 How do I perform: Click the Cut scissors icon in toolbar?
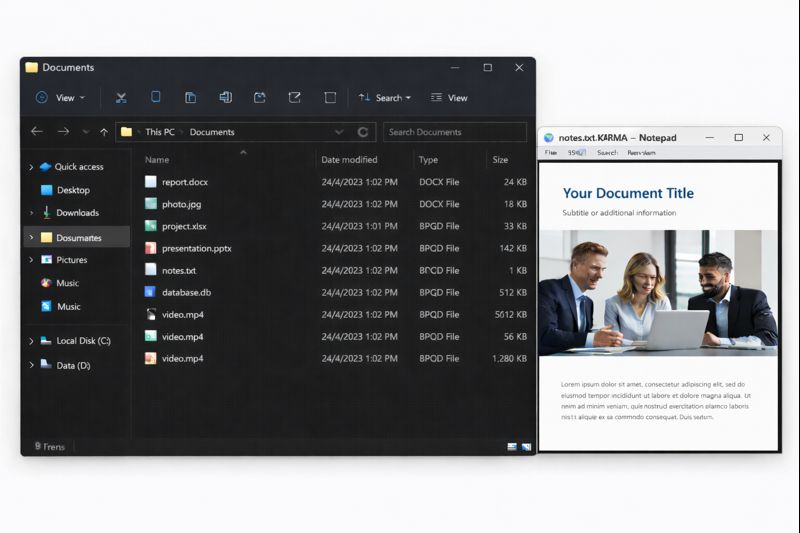pyautogui.click(x=121, y=98)
